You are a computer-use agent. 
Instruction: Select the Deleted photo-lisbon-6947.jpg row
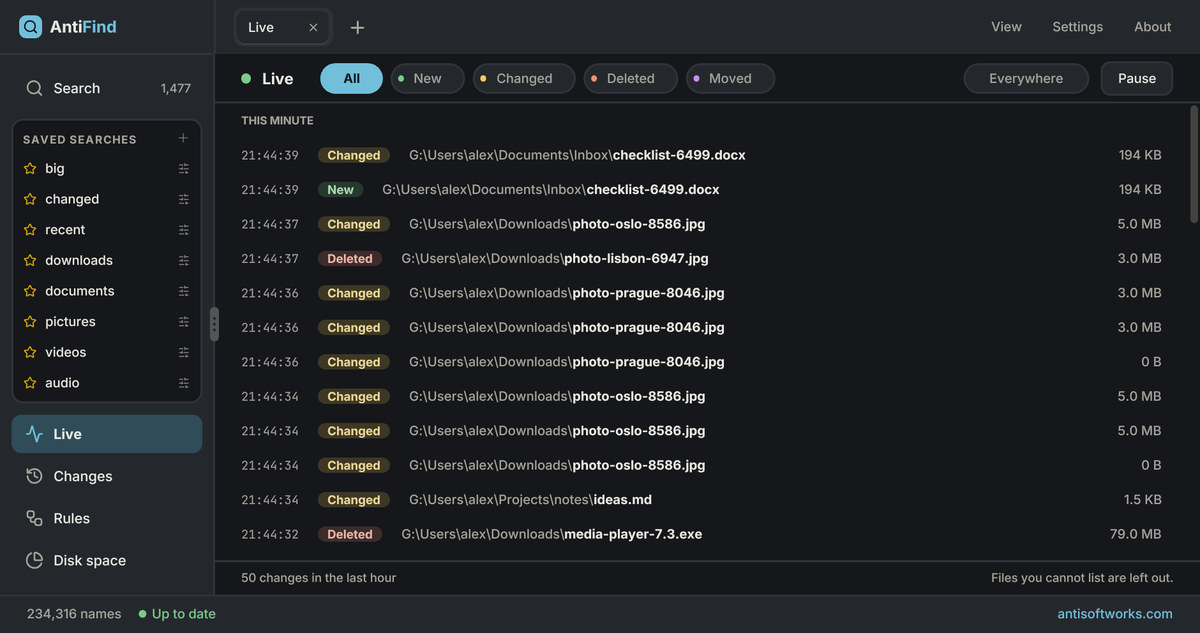click(701, 258)
